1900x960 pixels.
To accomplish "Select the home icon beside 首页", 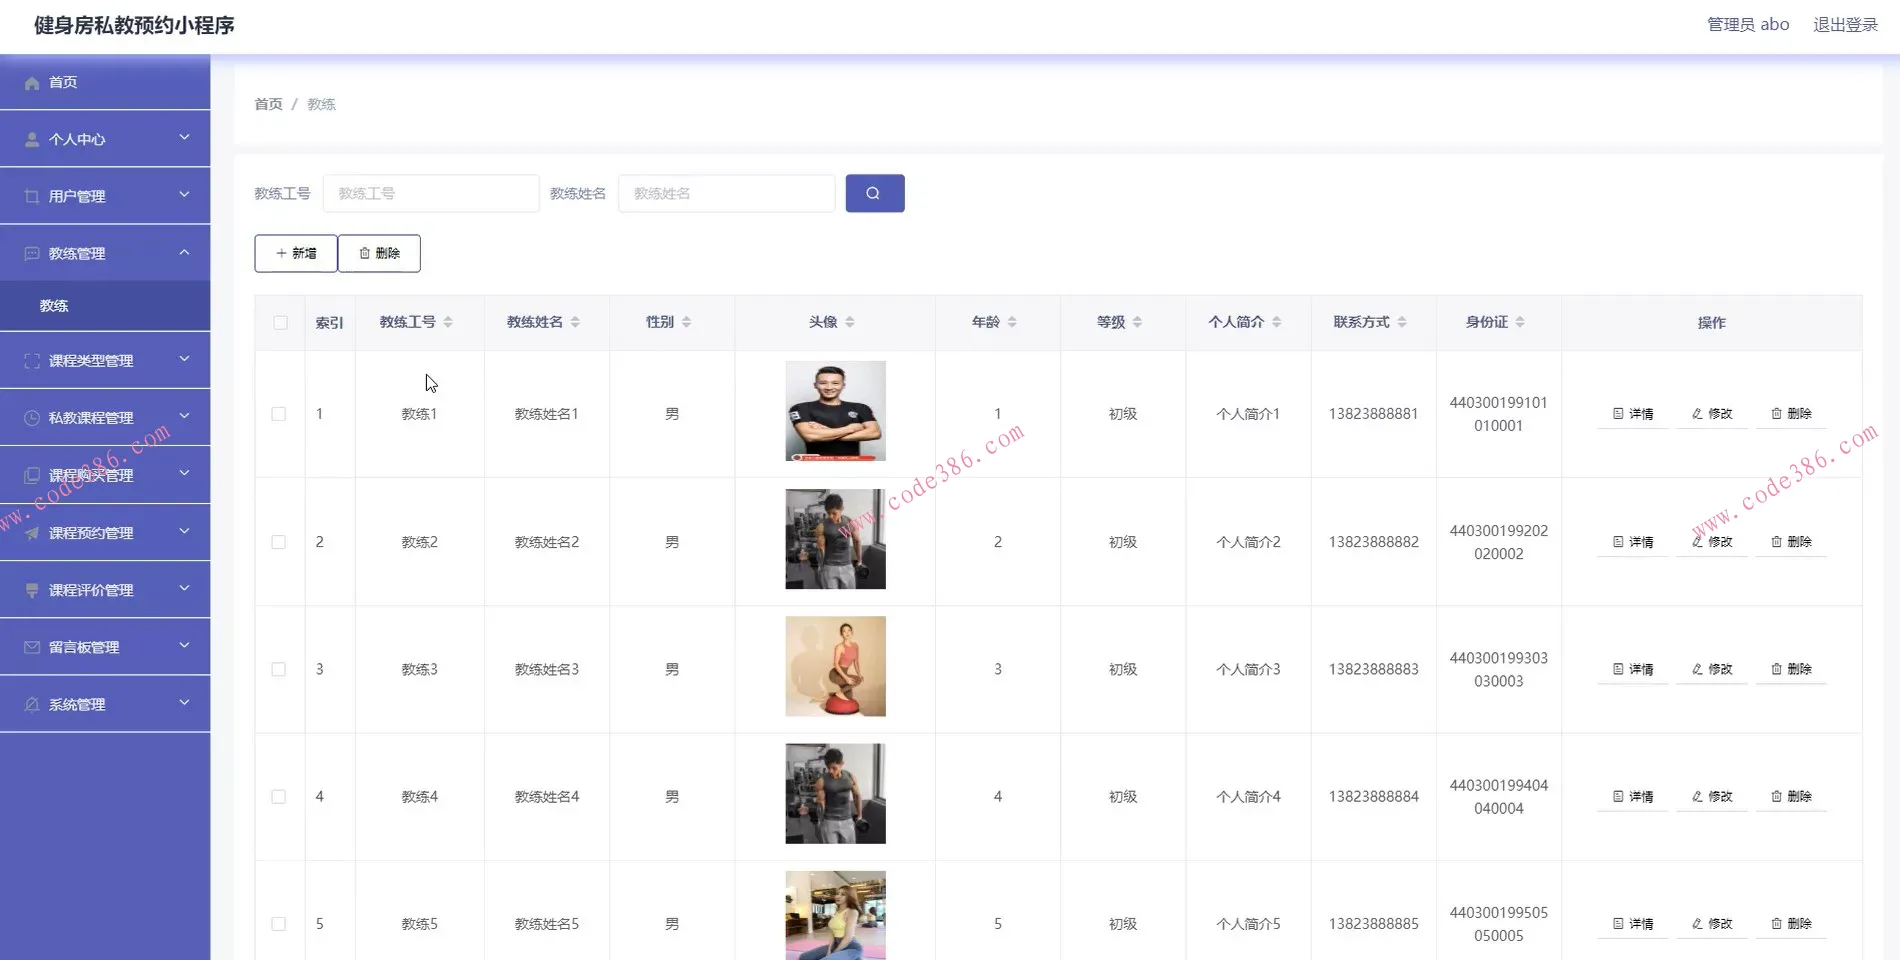I will [x=31, y=82].
